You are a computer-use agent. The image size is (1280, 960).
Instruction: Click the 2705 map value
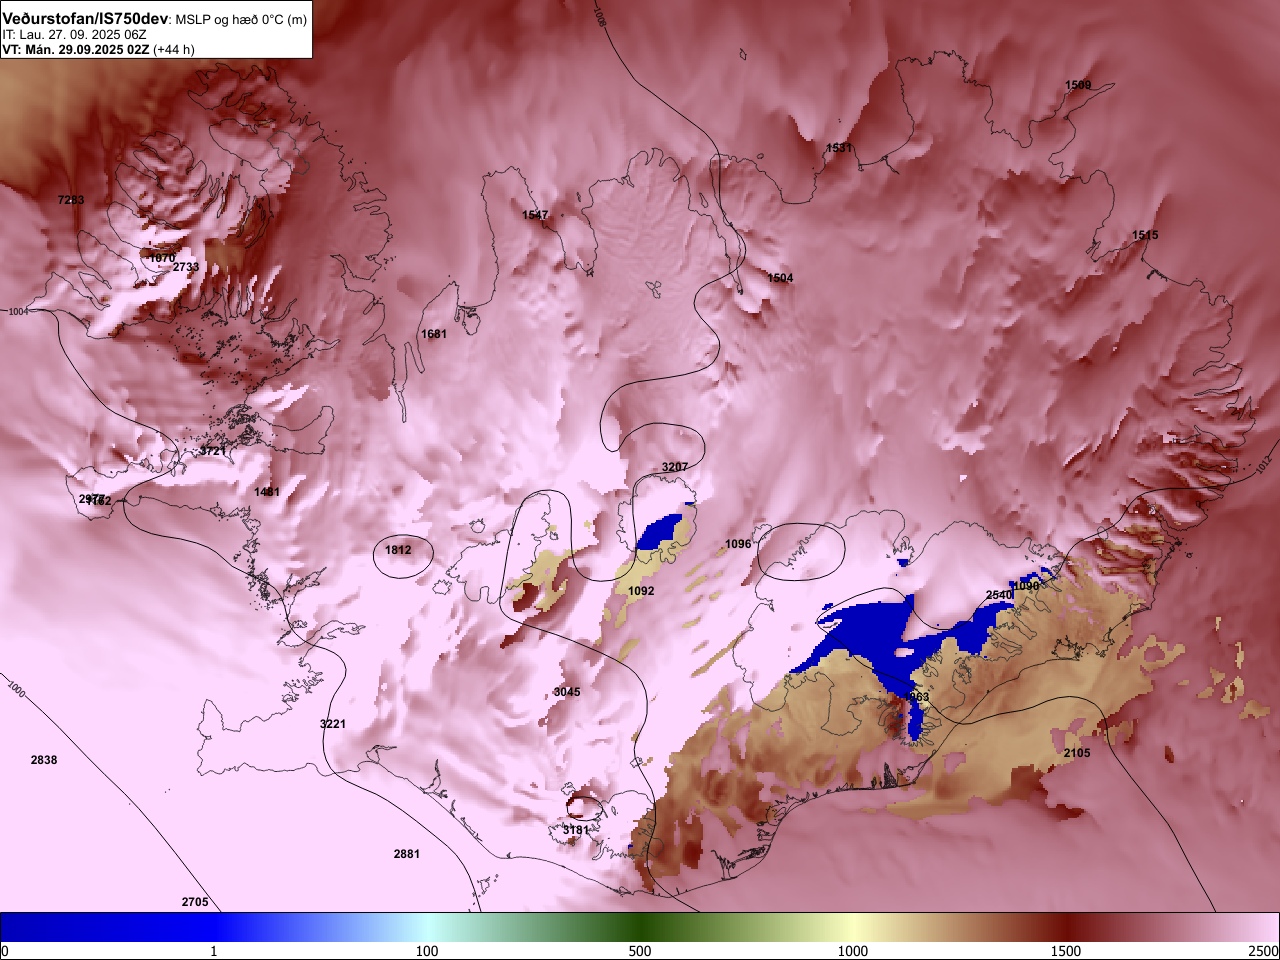[195, 902]
